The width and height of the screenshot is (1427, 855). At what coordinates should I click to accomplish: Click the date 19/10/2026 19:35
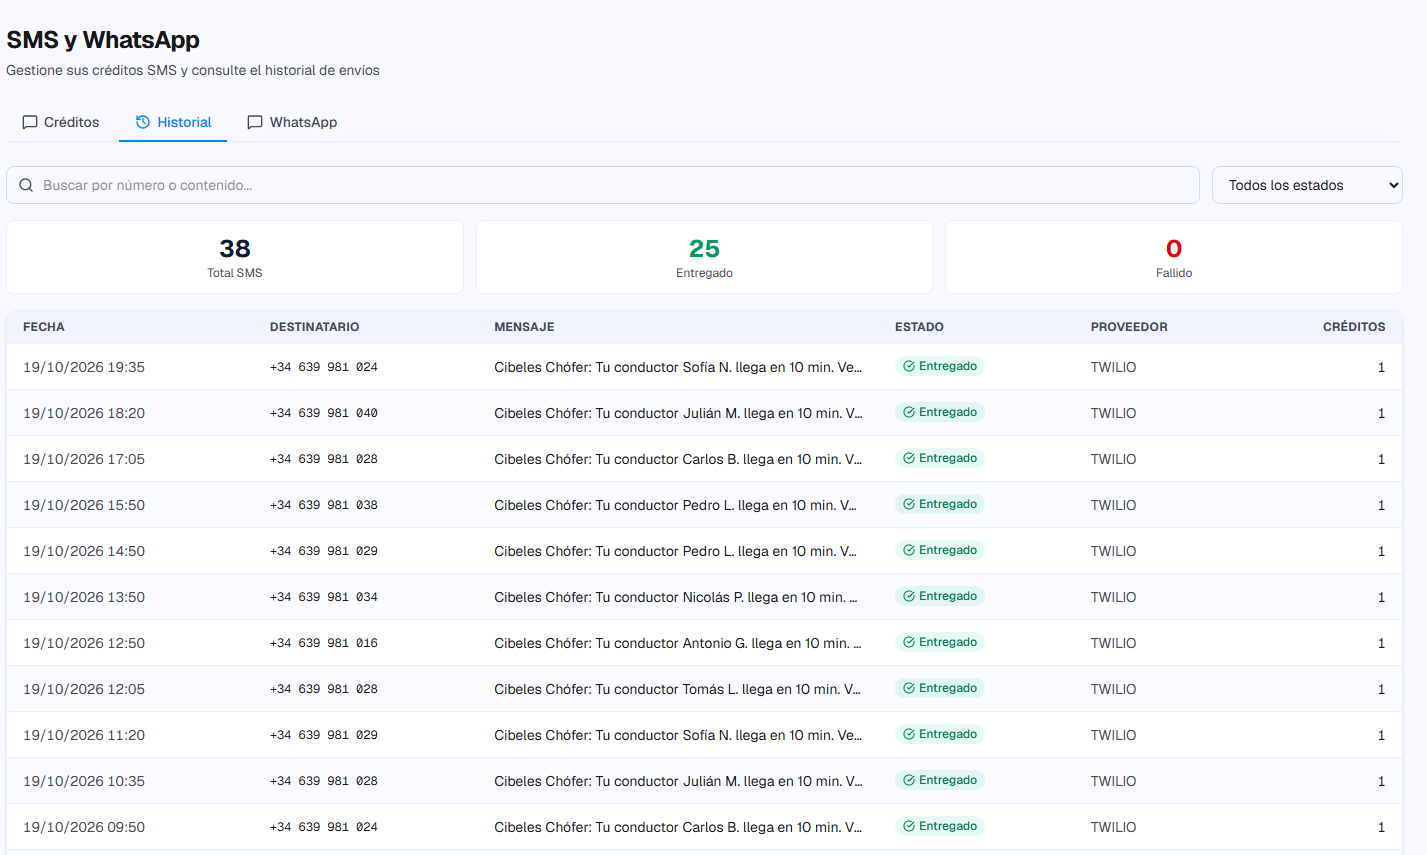point(84,367)
